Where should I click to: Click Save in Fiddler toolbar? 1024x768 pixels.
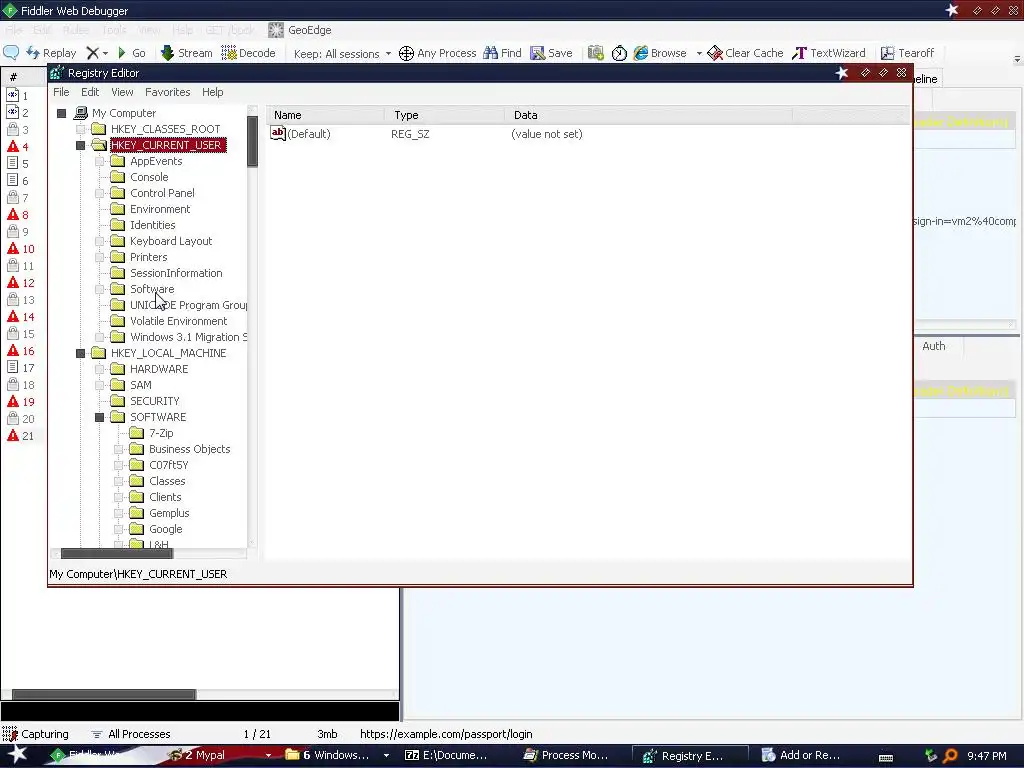(x=551, y=53)
